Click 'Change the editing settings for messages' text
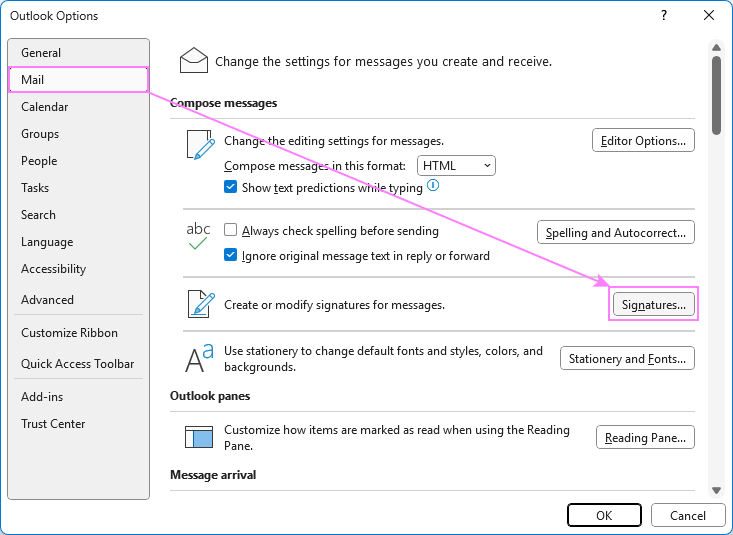Viewport: 733px width, 535px height. pos(334,141)
